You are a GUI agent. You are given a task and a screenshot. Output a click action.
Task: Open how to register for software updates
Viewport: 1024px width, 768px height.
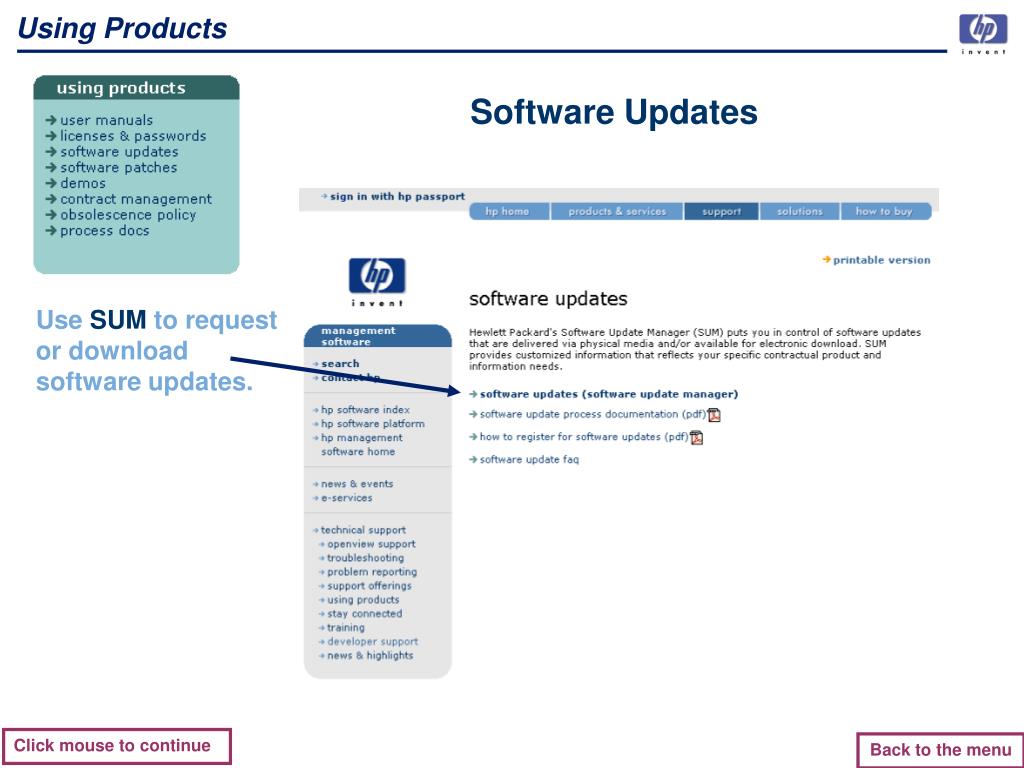[584, 437]
